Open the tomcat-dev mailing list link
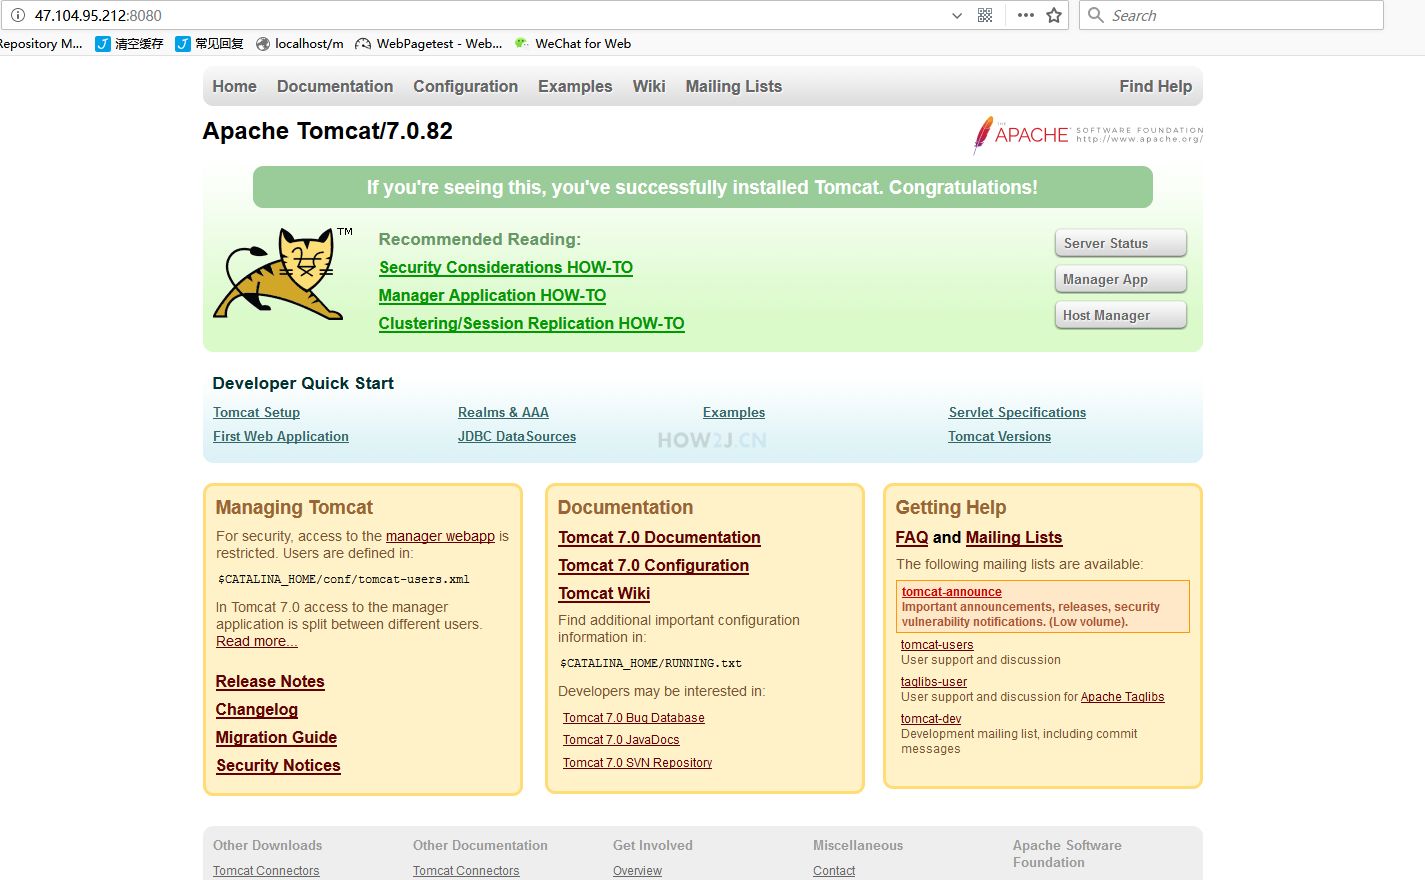Image resolution: width=1425 pixels, height=880 pixels. (x=931, y=719)
